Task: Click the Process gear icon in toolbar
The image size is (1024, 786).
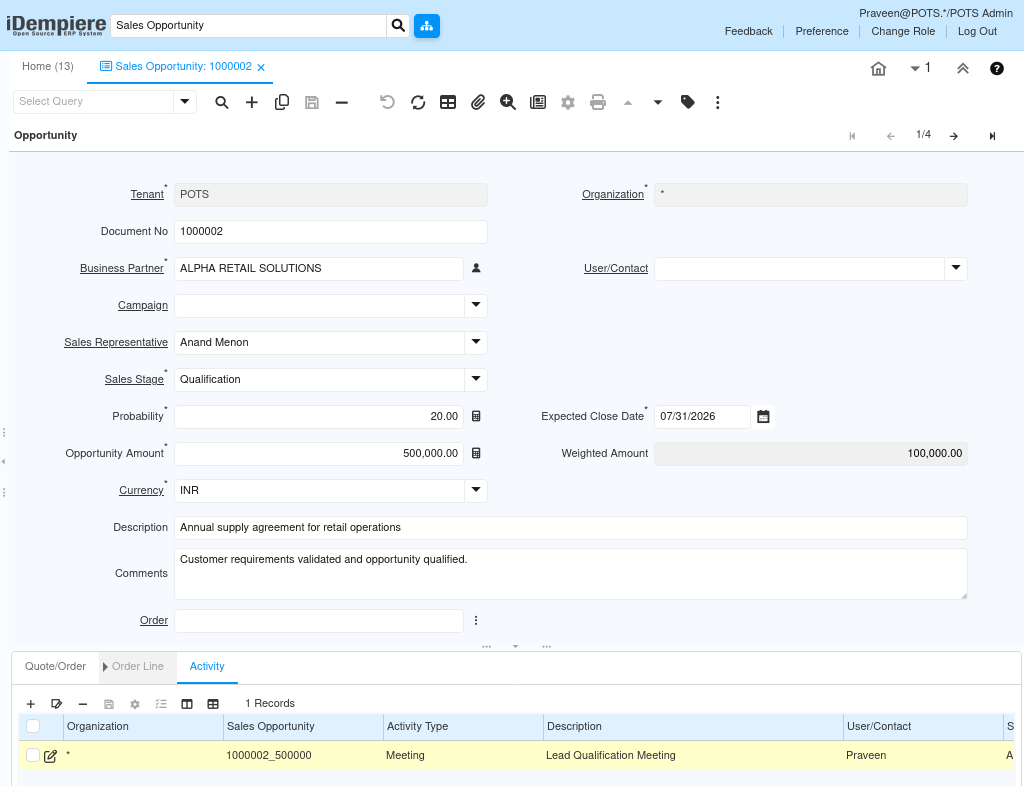Action: [x=568, y=102]
